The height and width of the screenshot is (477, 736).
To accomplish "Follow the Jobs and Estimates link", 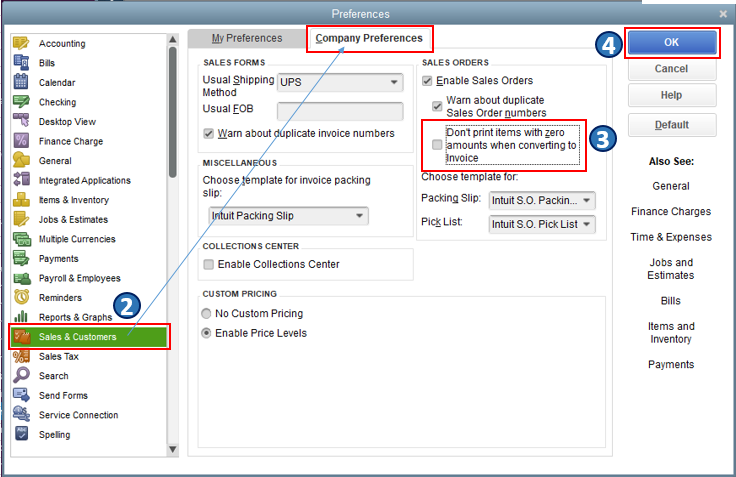I will (x=671, y=269).
